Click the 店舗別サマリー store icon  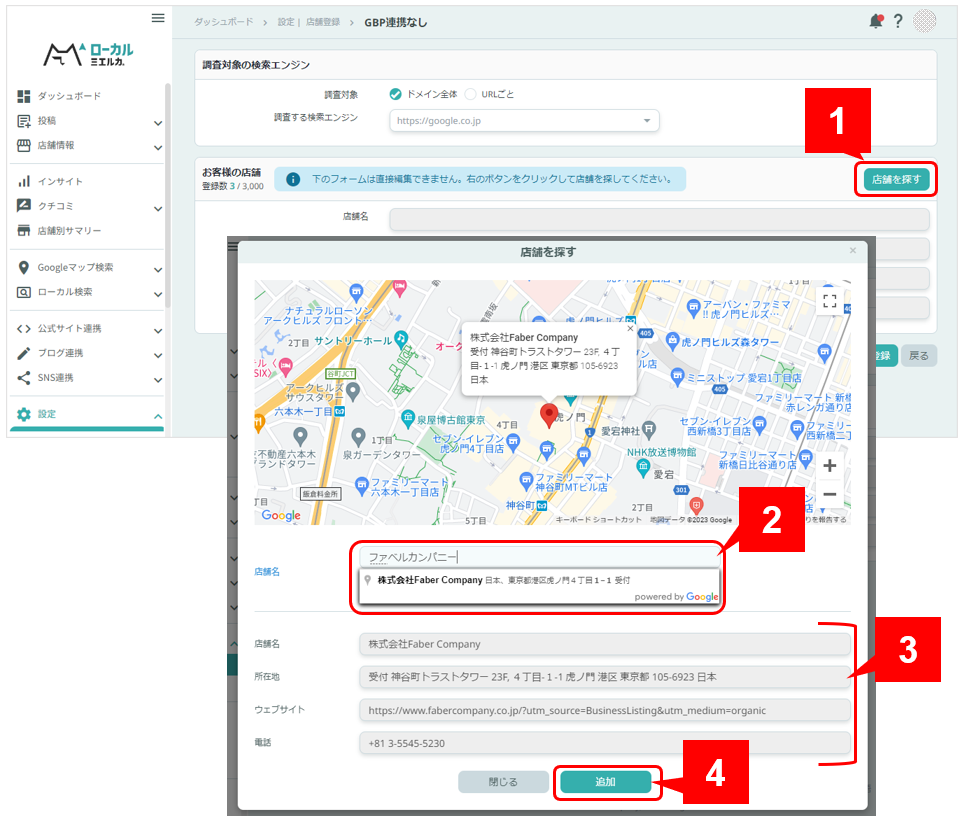point(23,230)
